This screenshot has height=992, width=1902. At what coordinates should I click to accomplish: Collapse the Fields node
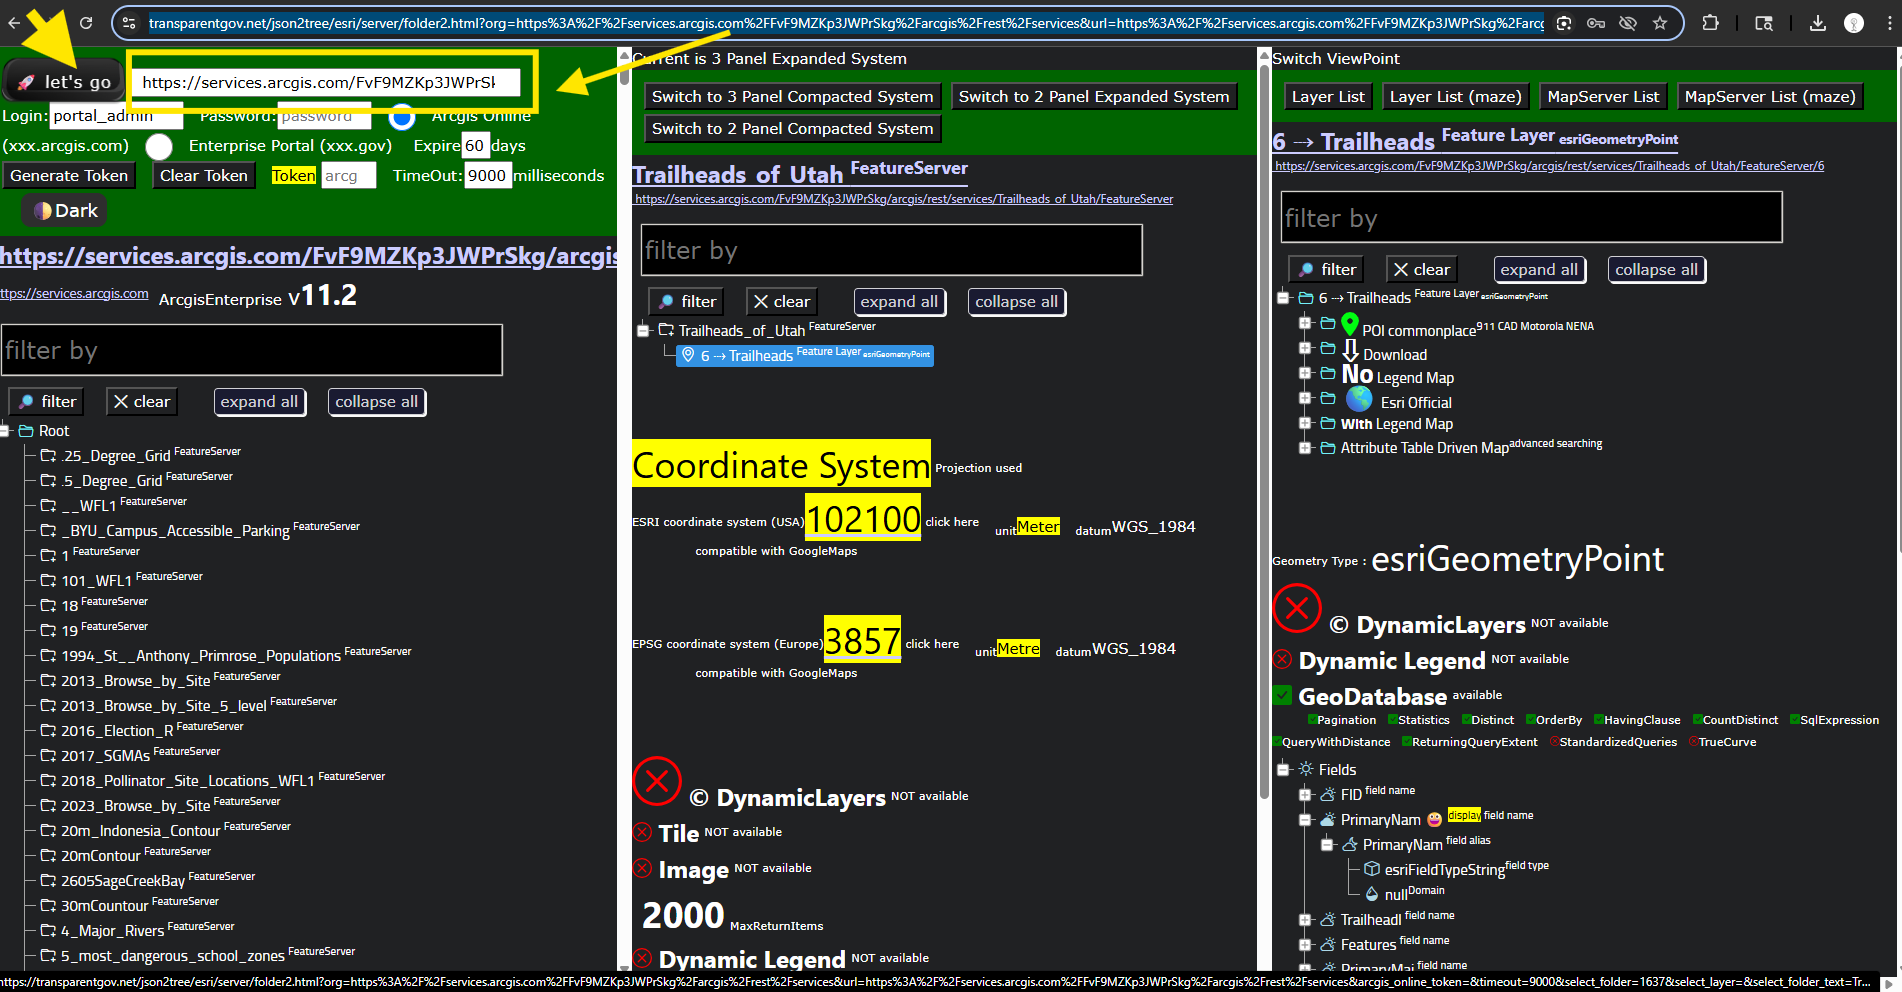pyautogui.click(x=1283, y=769)
